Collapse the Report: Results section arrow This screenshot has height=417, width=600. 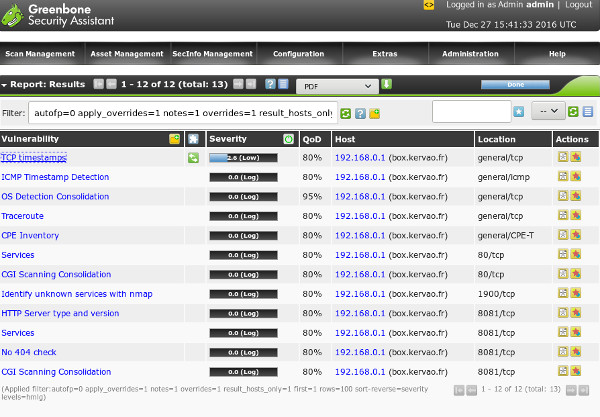[5, 86]
